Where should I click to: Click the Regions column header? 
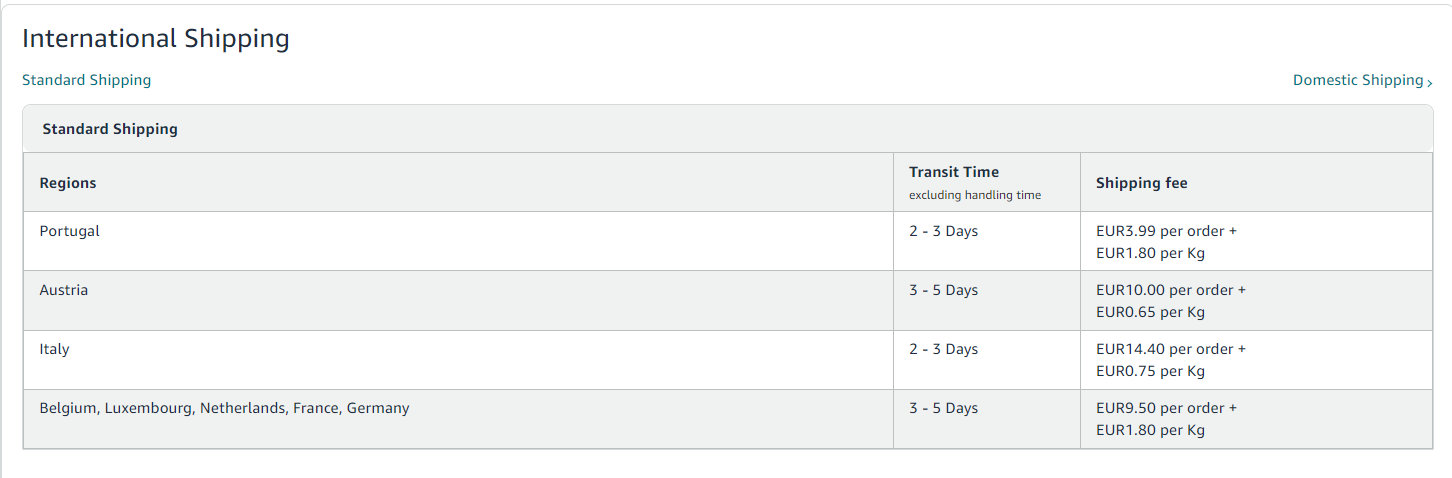point(68,183)
